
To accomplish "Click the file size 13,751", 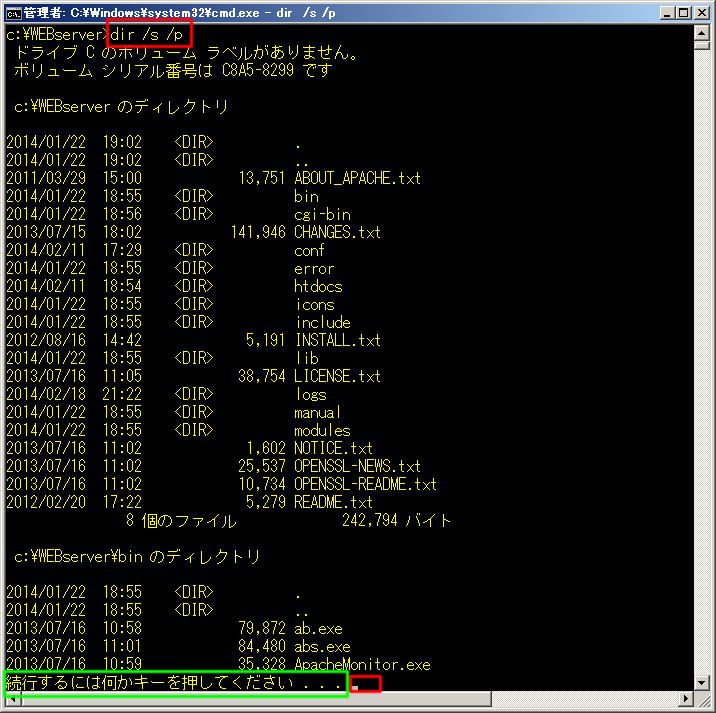I will pyautogui.click(x=262, y=178).
